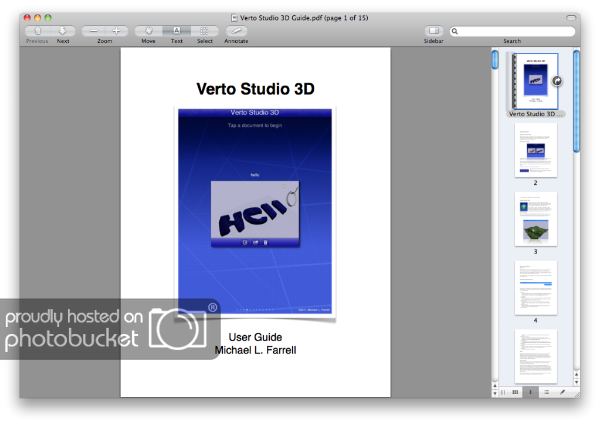Choose the rectangular Select tool
Screen dimensions: 600x425
[204, 31]
